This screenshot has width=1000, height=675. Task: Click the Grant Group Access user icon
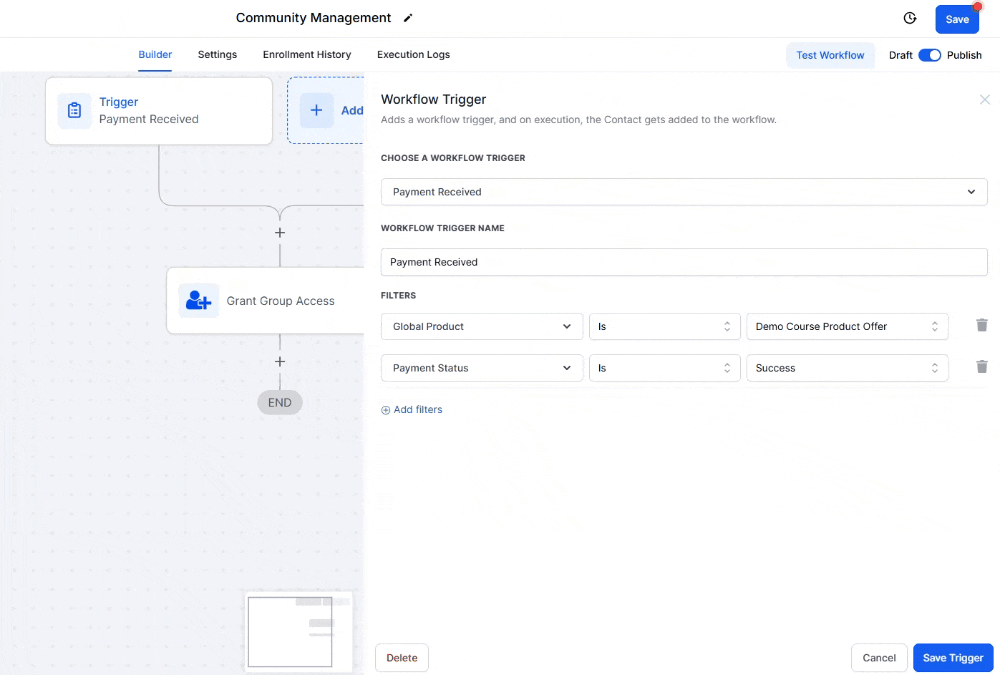198,300
